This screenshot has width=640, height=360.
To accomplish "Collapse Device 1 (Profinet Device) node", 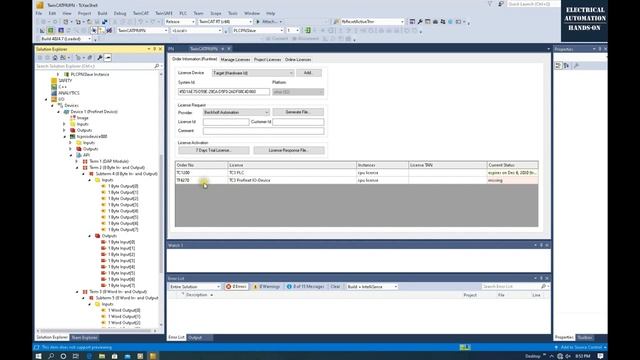I will [58, 112].
